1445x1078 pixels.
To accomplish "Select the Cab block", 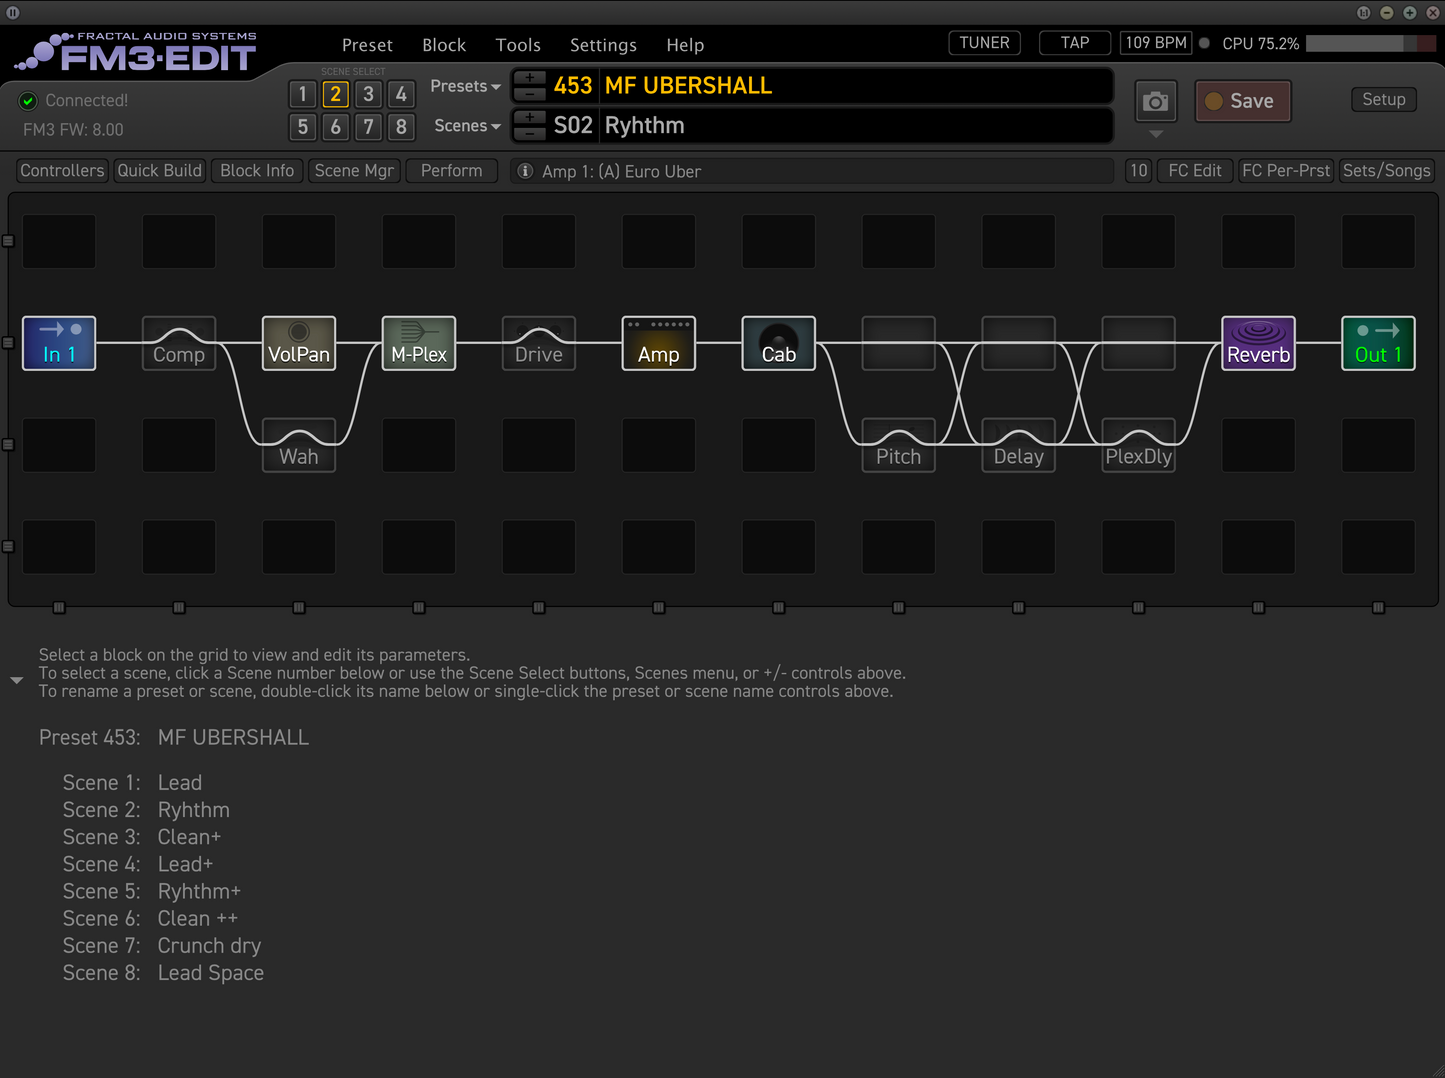I will point(779,343).
